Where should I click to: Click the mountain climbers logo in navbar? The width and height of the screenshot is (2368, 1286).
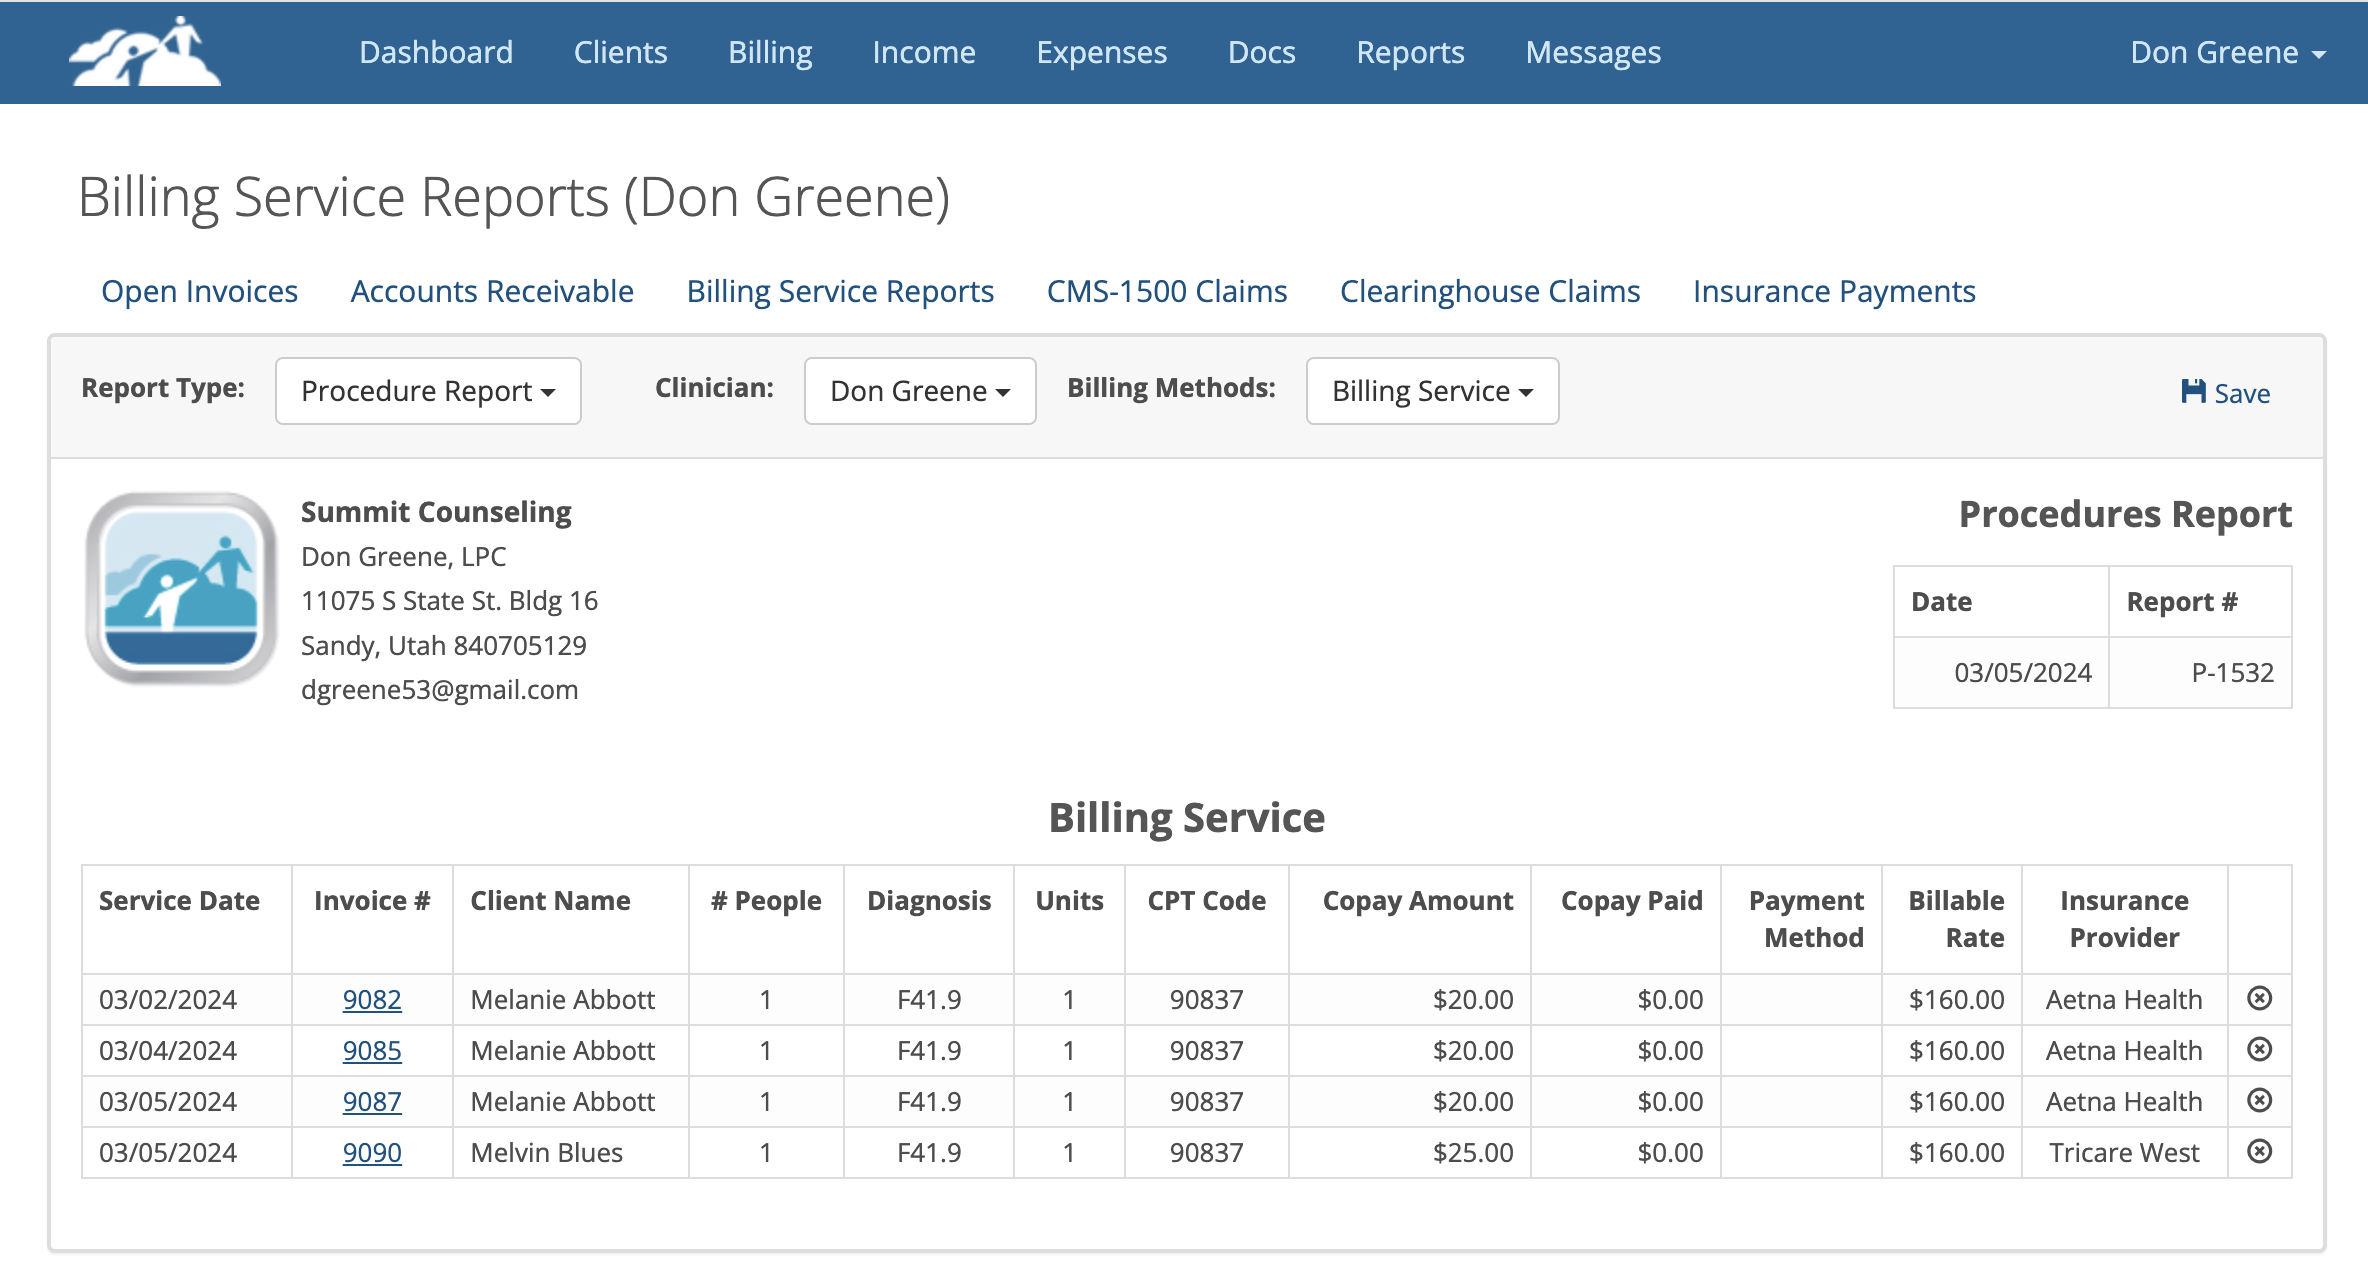point(145,52)
